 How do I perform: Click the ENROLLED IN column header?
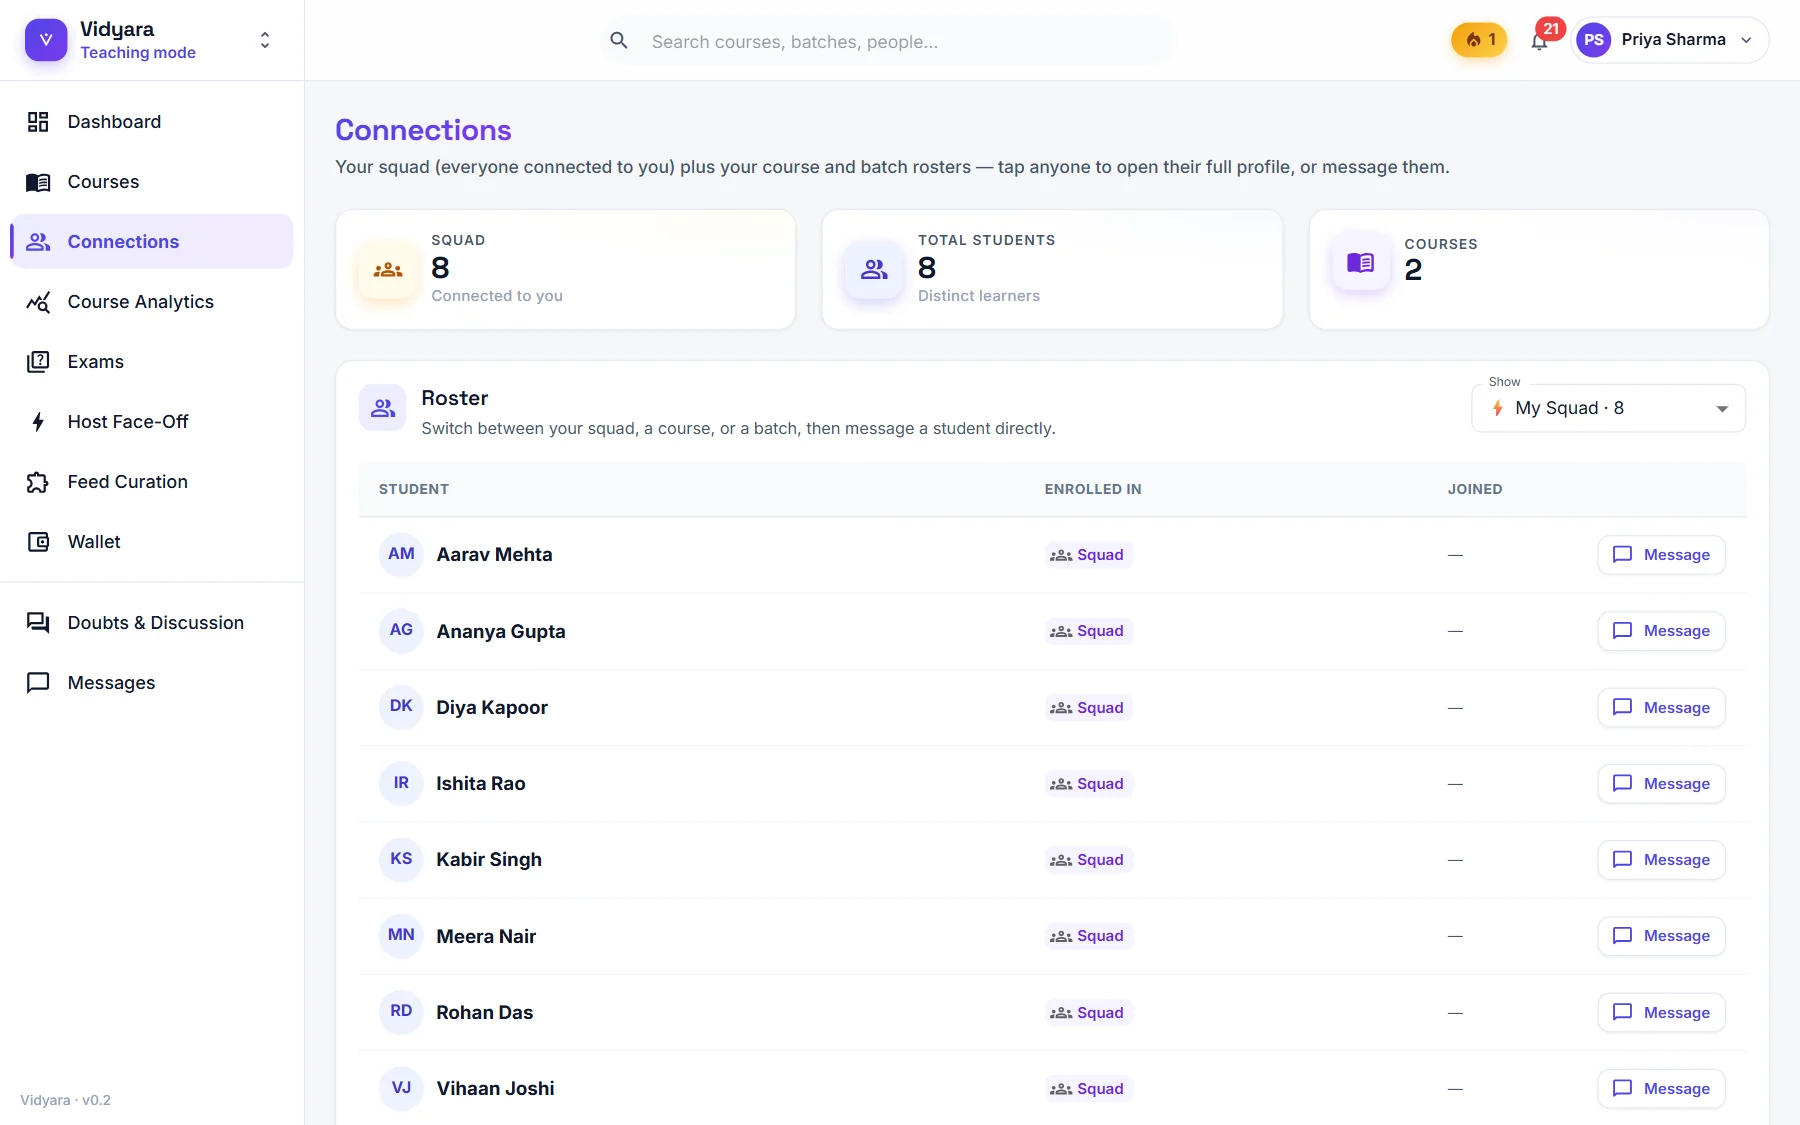coord(1093,489)
